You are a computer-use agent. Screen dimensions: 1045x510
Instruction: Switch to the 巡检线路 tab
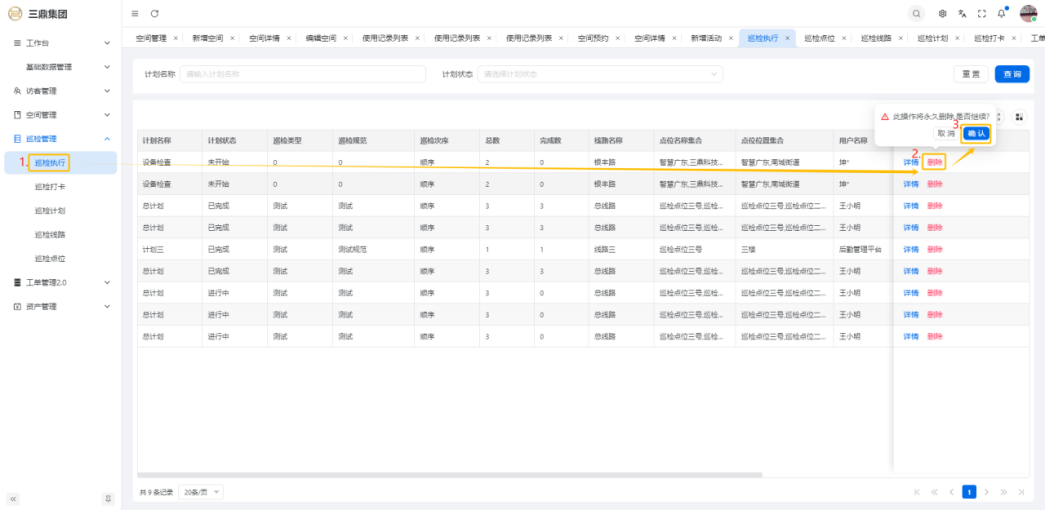pos(877,38)
